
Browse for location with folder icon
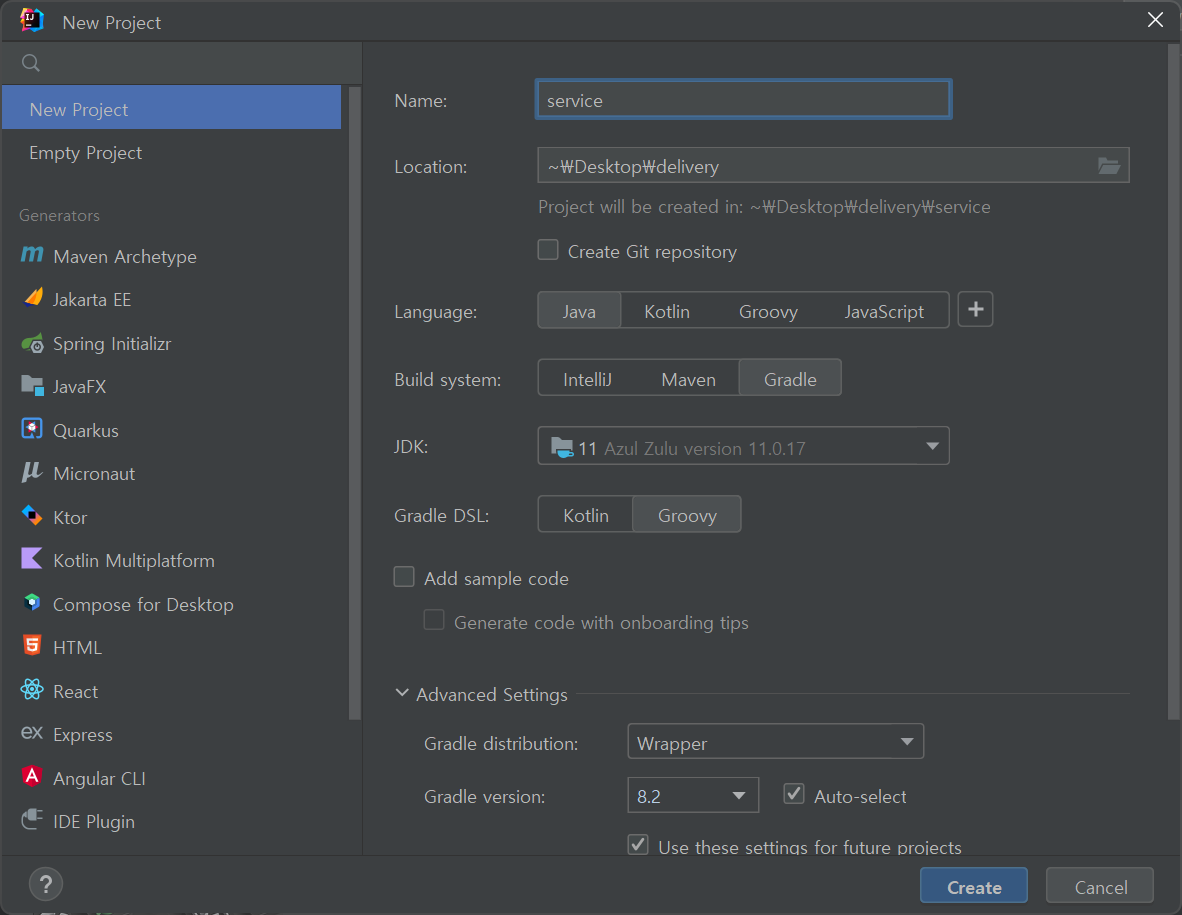1108,166
